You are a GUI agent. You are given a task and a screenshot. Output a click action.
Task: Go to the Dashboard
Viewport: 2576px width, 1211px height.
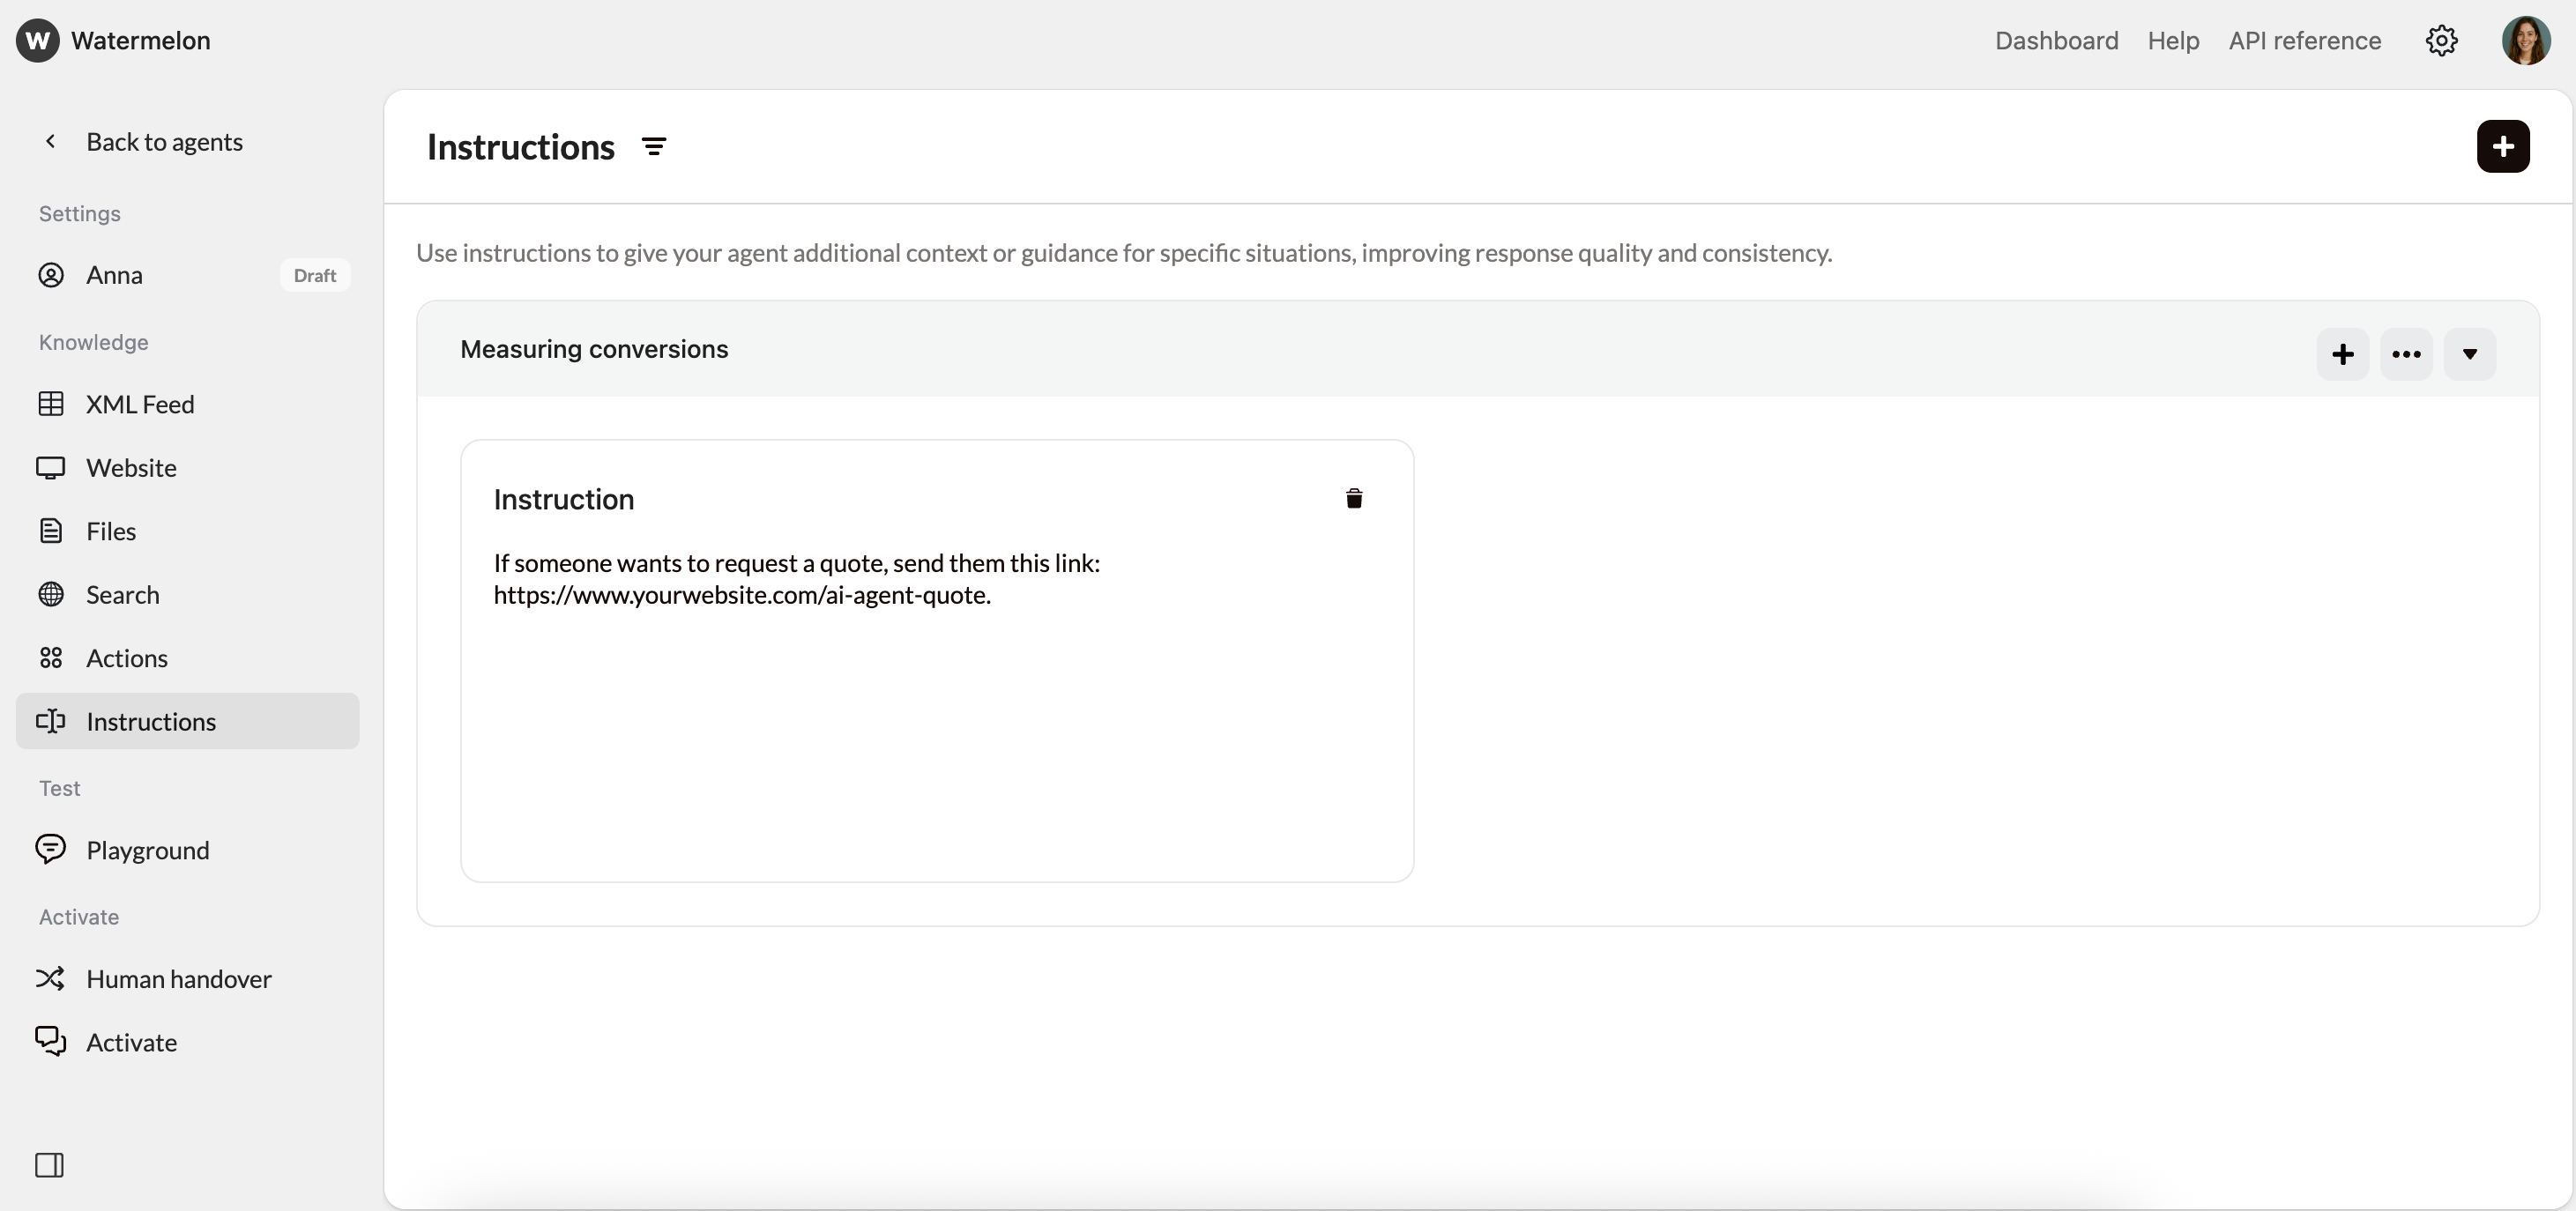click(x=2056, y=40)
